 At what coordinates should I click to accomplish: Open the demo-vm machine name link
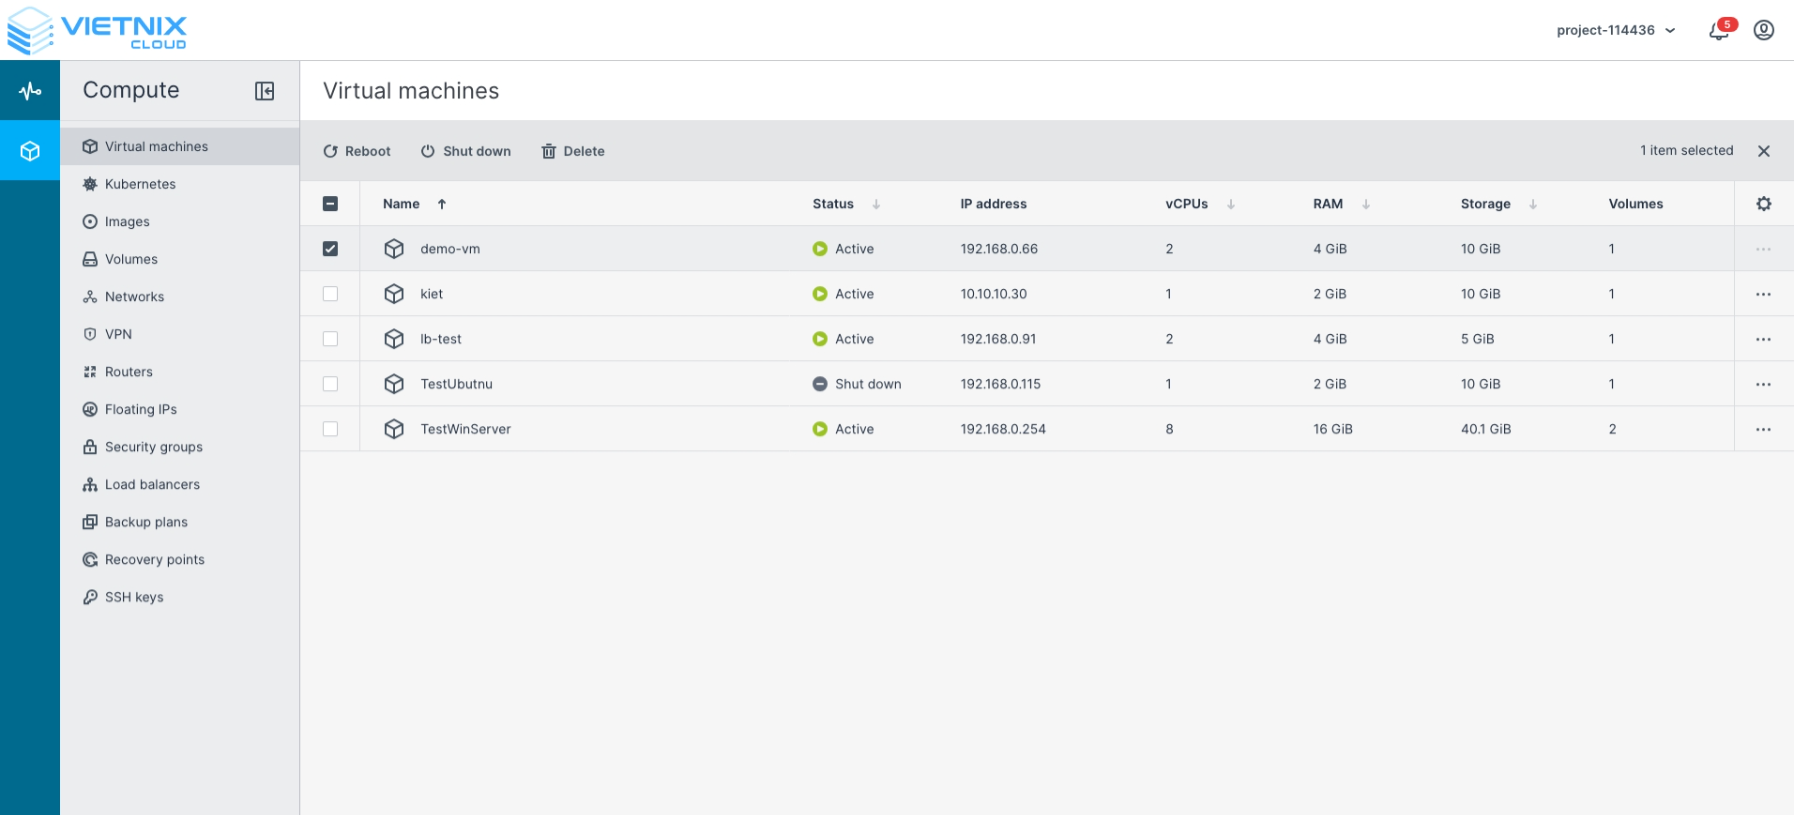(x=450, y=249)
